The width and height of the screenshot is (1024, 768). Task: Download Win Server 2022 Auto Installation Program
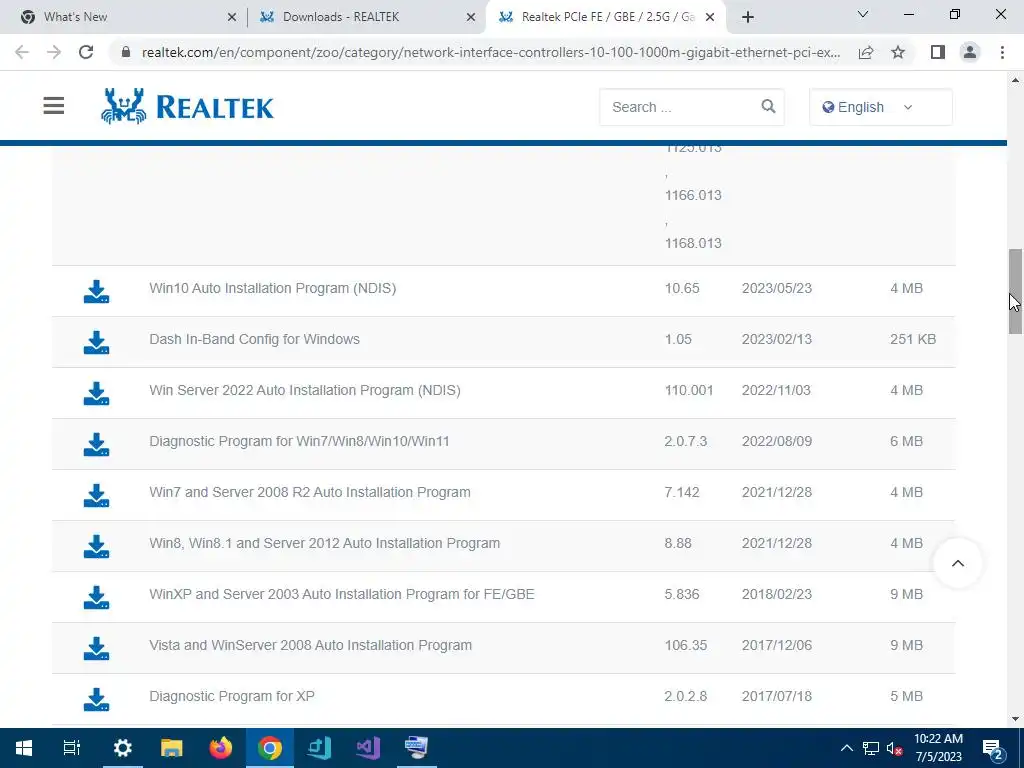pyautogui.click(x=96, y=393)
